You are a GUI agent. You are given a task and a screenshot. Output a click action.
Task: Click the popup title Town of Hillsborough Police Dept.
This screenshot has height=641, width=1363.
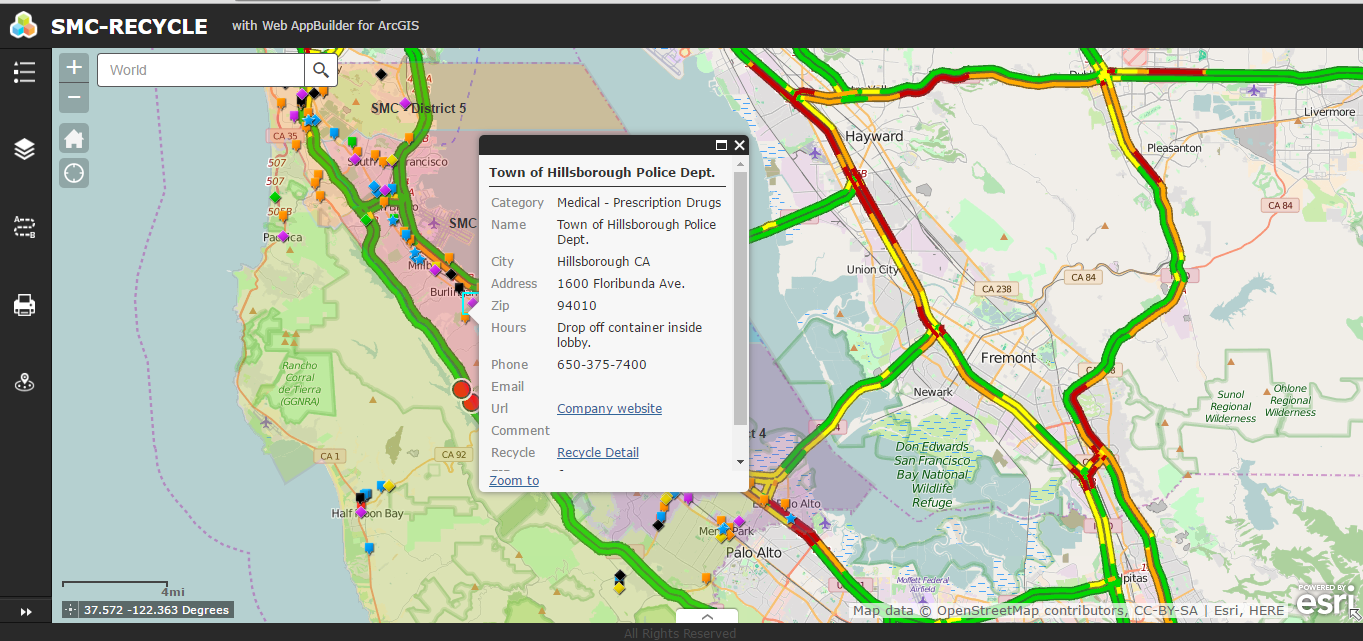click(x=602, y=172)
